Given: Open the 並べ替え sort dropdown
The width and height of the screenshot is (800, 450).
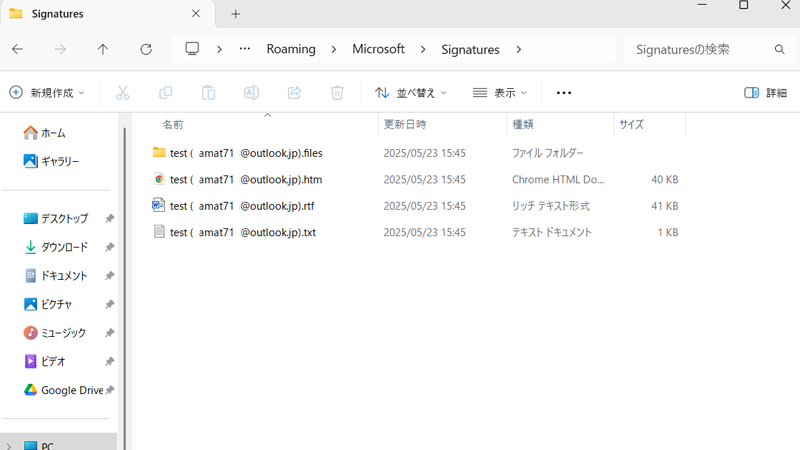Looking at the screenshot, I should pos(411,93).
